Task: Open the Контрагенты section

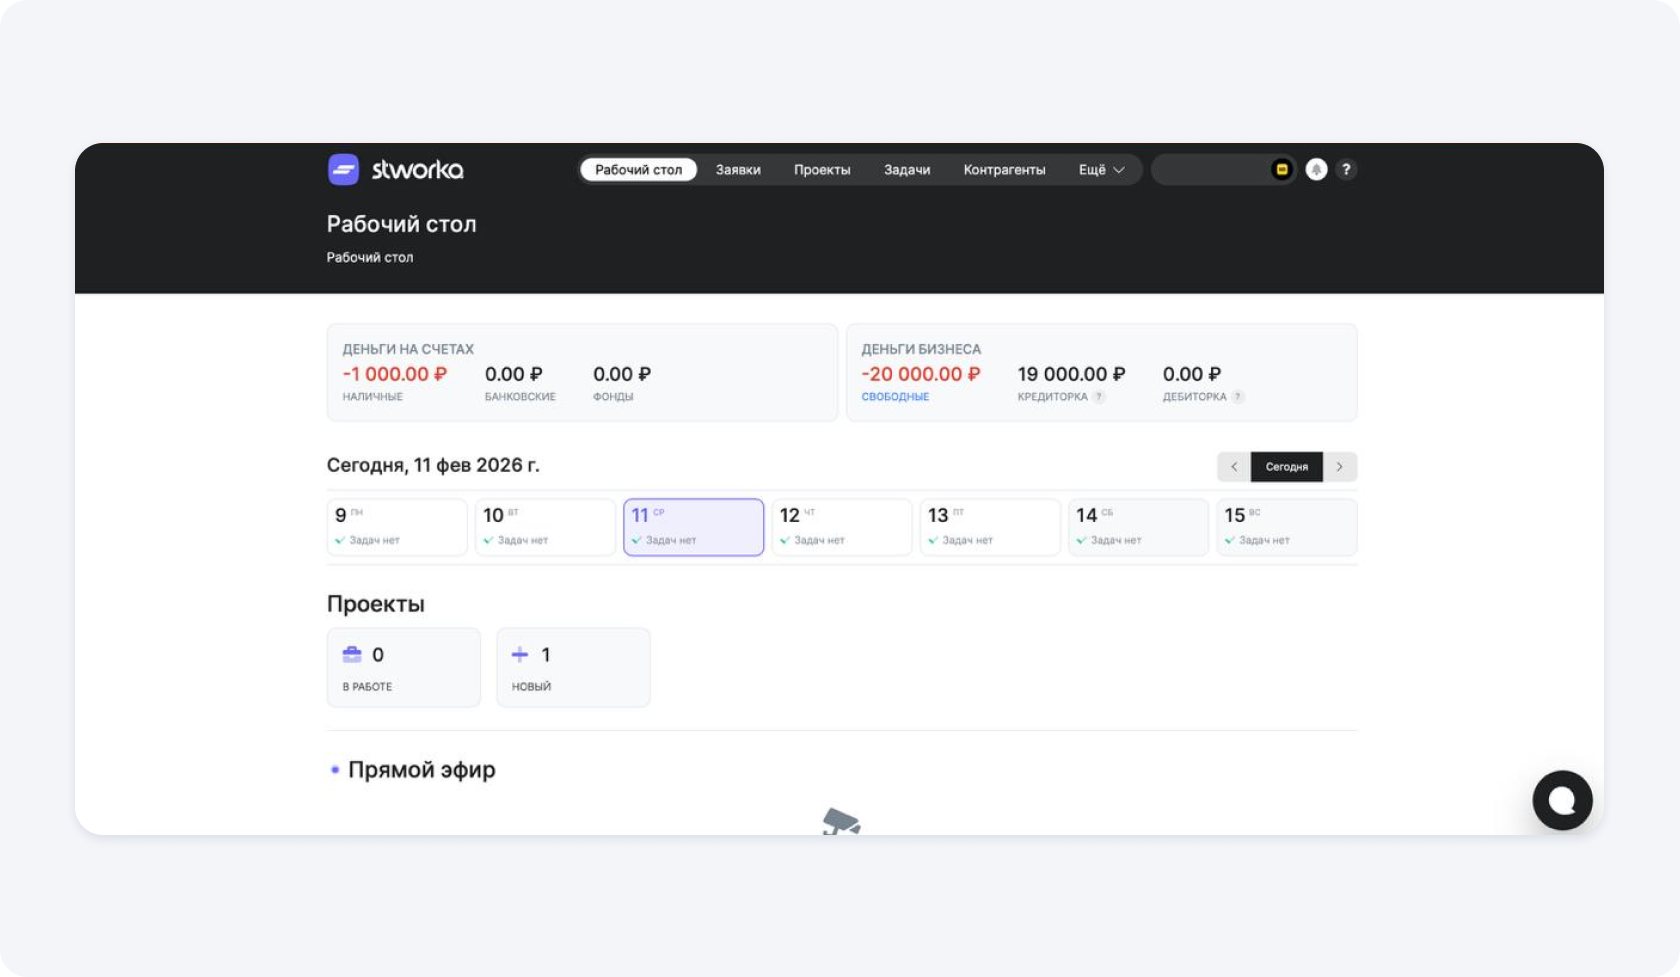Action: [x=1004, y=170]
